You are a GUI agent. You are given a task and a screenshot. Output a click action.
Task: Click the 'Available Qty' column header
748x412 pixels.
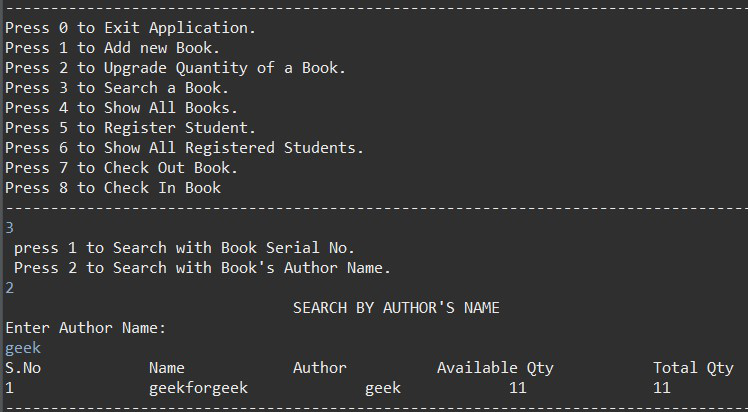pos(495,369)
